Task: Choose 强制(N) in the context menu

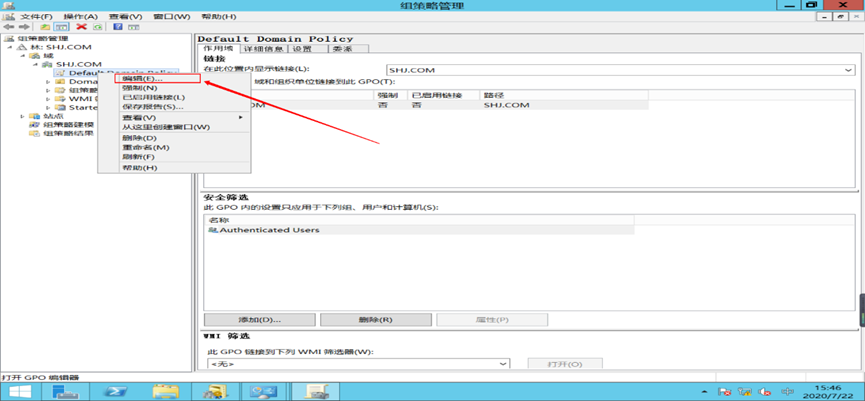Action: click(x=174, y=88)
